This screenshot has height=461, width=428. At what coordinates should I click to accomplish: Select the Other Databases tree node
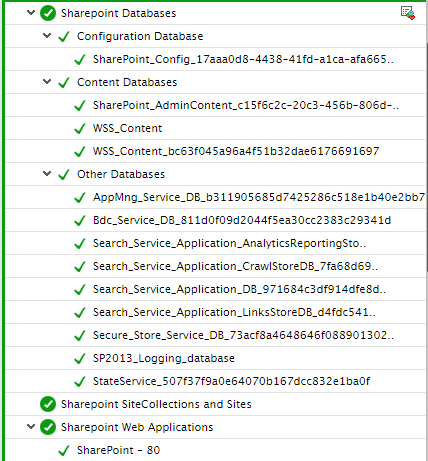point(121,174)
